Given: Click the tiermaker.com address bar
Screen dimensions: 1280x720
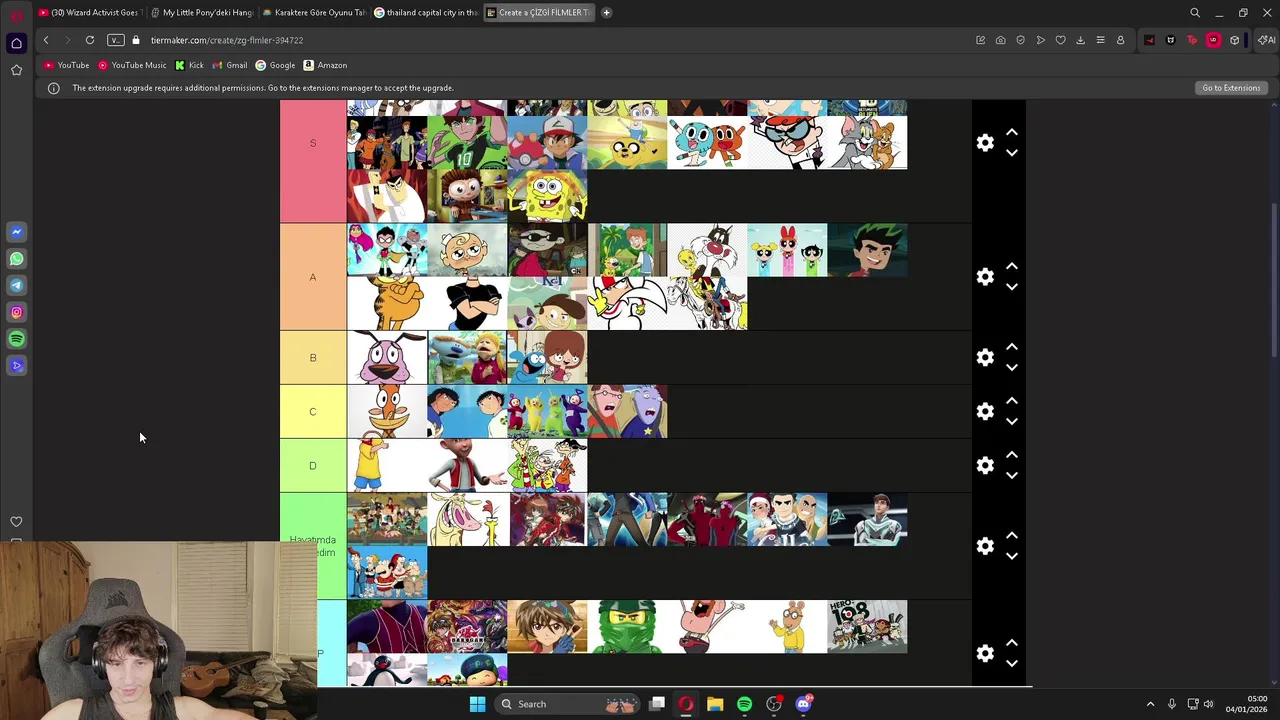Looking at the screenshot, I should (550, 40).
